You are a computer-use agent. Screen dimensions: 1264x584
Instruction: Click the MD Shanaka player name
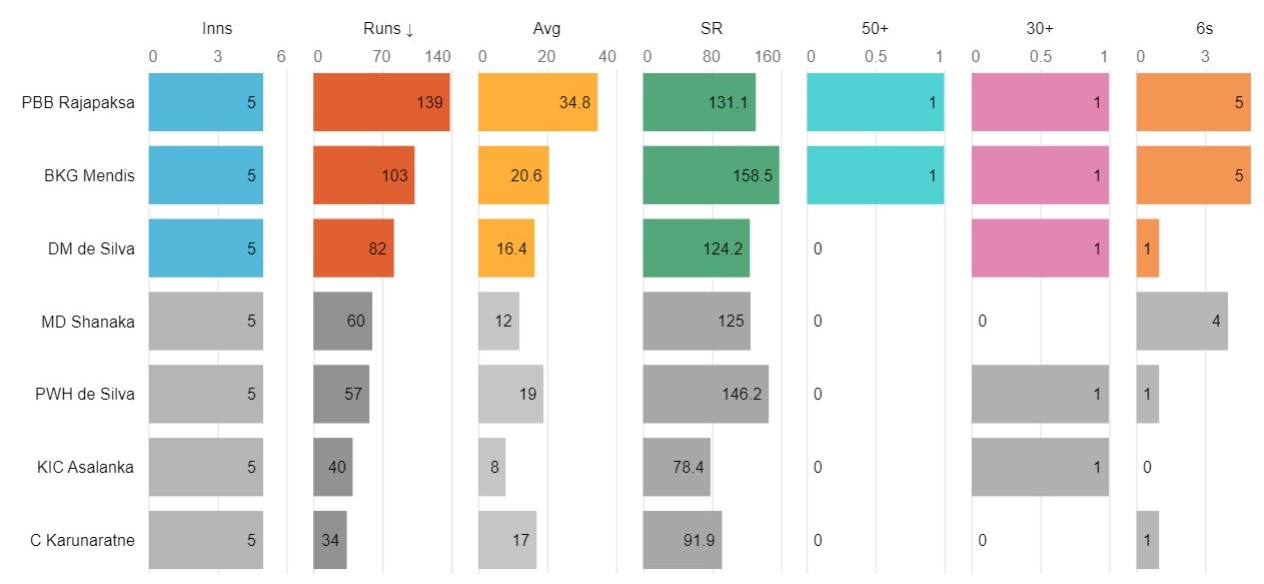coord(88,321)
